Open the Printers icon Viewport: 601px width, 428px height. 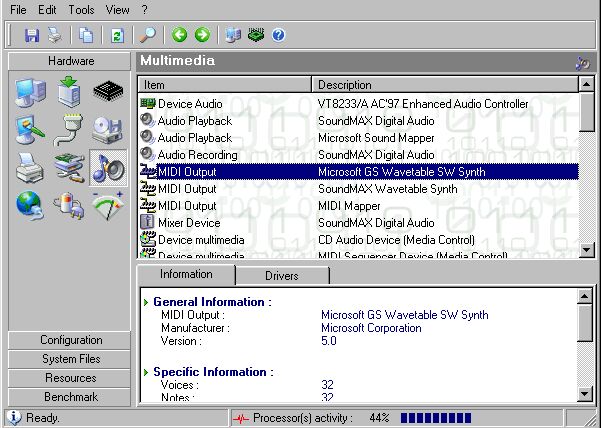(30, 168)
